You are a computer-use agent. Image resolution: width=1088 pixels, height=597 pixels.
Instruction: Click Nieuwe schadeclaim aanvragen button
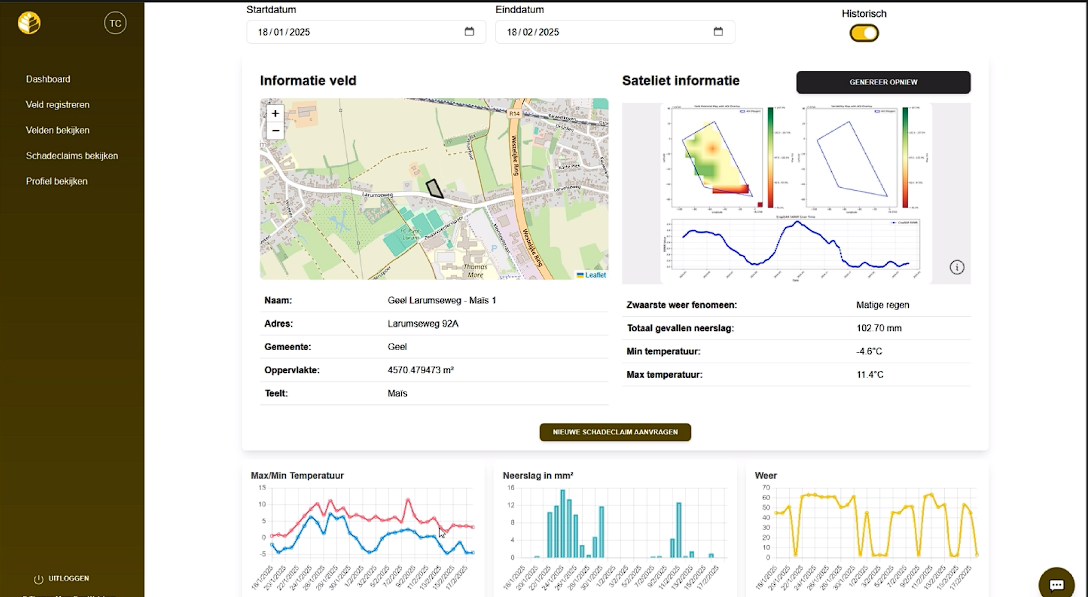615,432
